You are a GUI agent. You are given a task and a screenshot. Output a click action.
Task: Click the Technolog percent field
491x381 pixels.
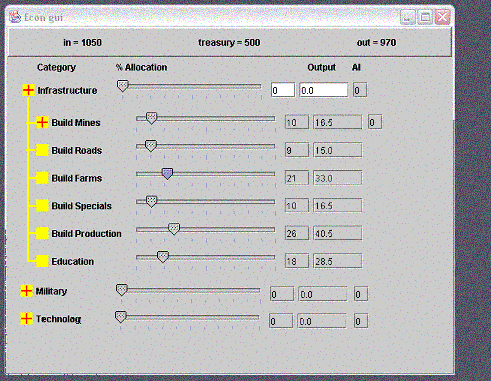(281, 321)
